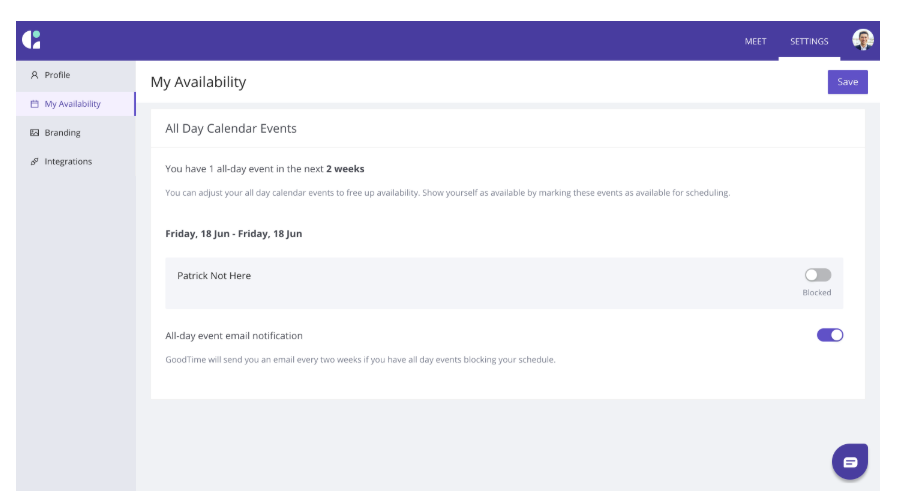Viewport: 906px width, 502px height.
Task: Open the chat support bubble icon
Action: coord(849,462)
